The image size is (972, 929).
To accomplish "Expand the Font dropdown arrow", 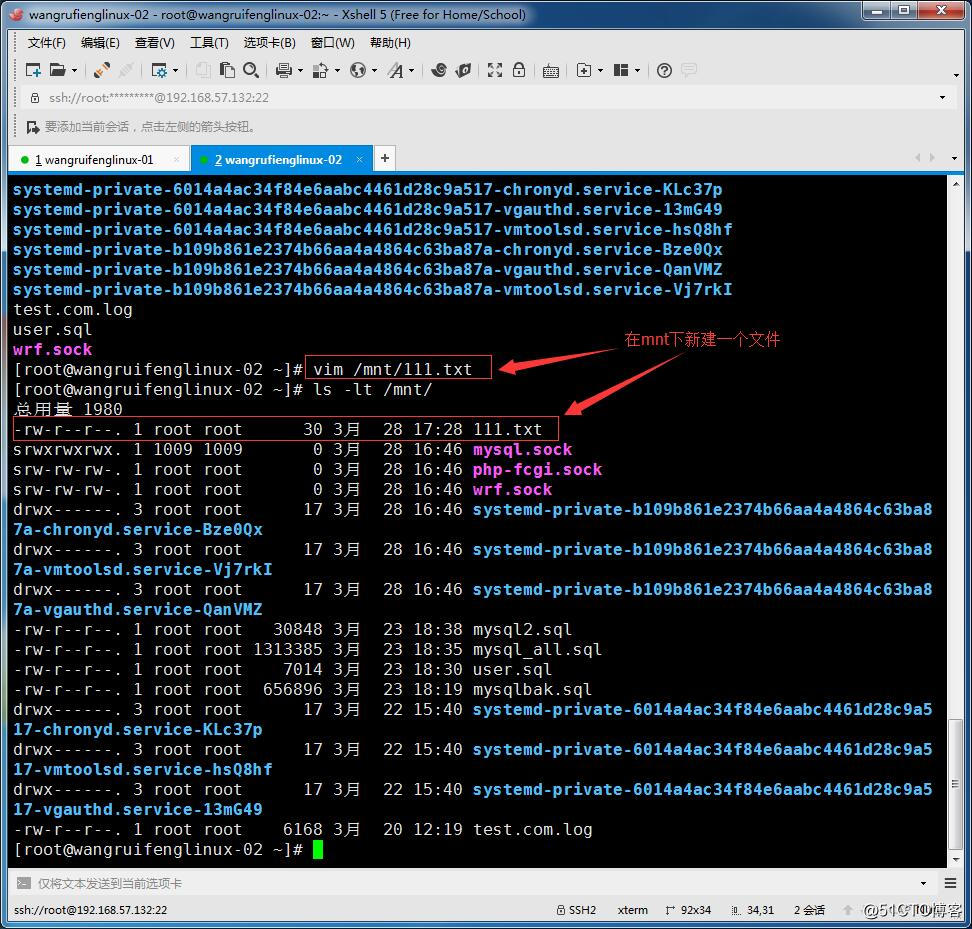I will (x=412, y=71).
